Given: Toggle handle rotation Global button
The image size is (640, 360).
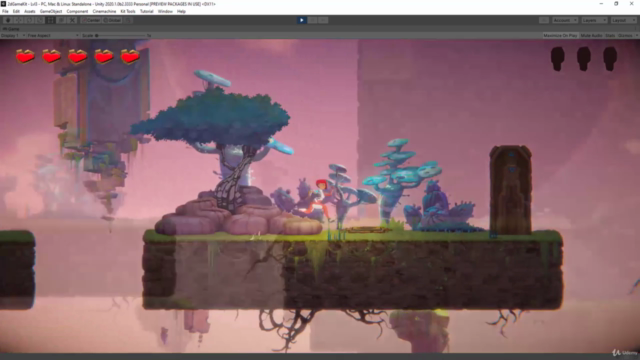Looking at the screenshot, I should tap(112, 20).
